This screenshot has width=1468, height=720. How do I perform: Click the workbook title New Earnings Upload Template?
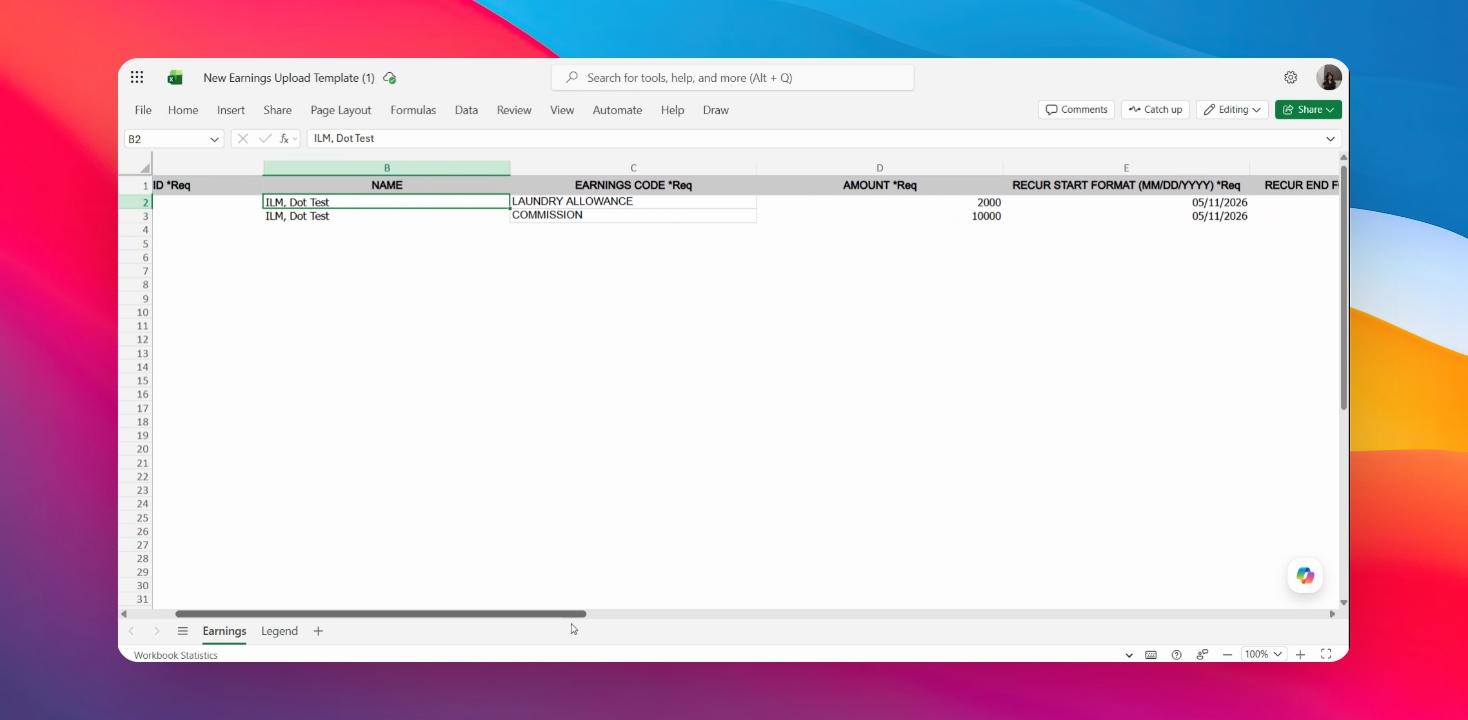(289, 77)
